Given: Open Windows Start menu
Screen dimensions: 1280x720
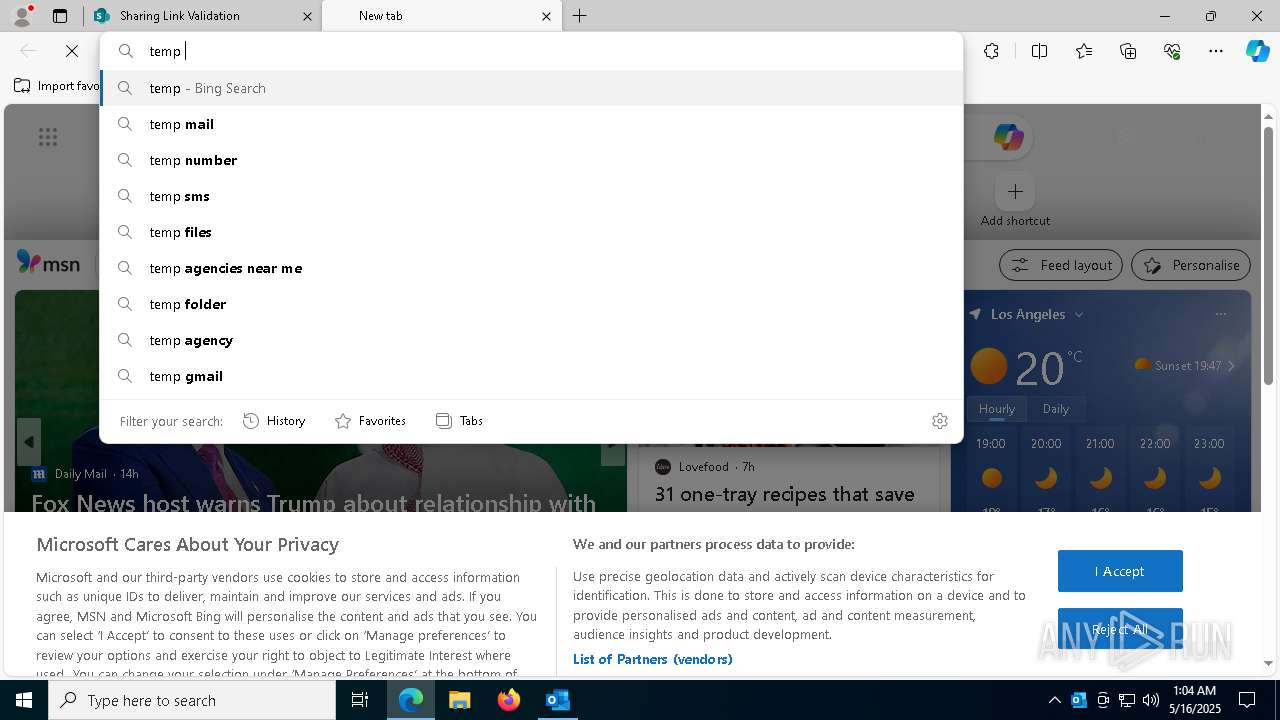Looking at the screenshot, I should pyautogui.click(x=24, y=700).
